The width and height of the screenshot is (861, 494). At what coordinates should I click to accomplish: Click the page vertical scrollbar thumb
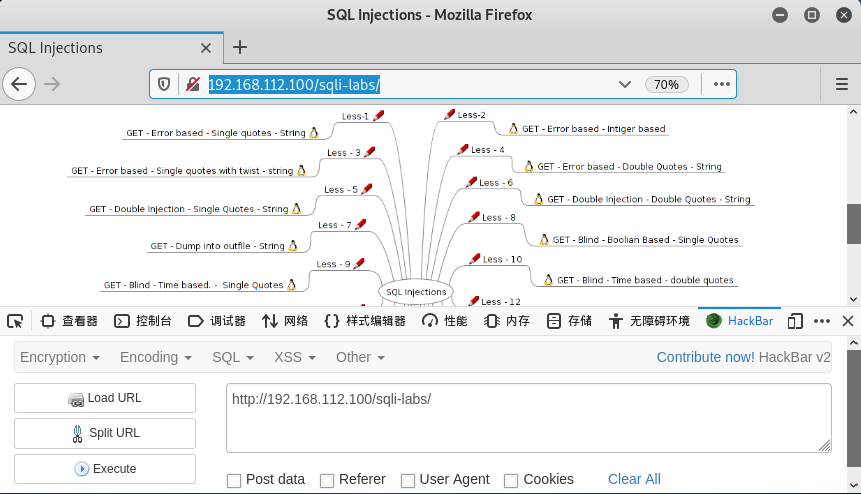point(853,224)
